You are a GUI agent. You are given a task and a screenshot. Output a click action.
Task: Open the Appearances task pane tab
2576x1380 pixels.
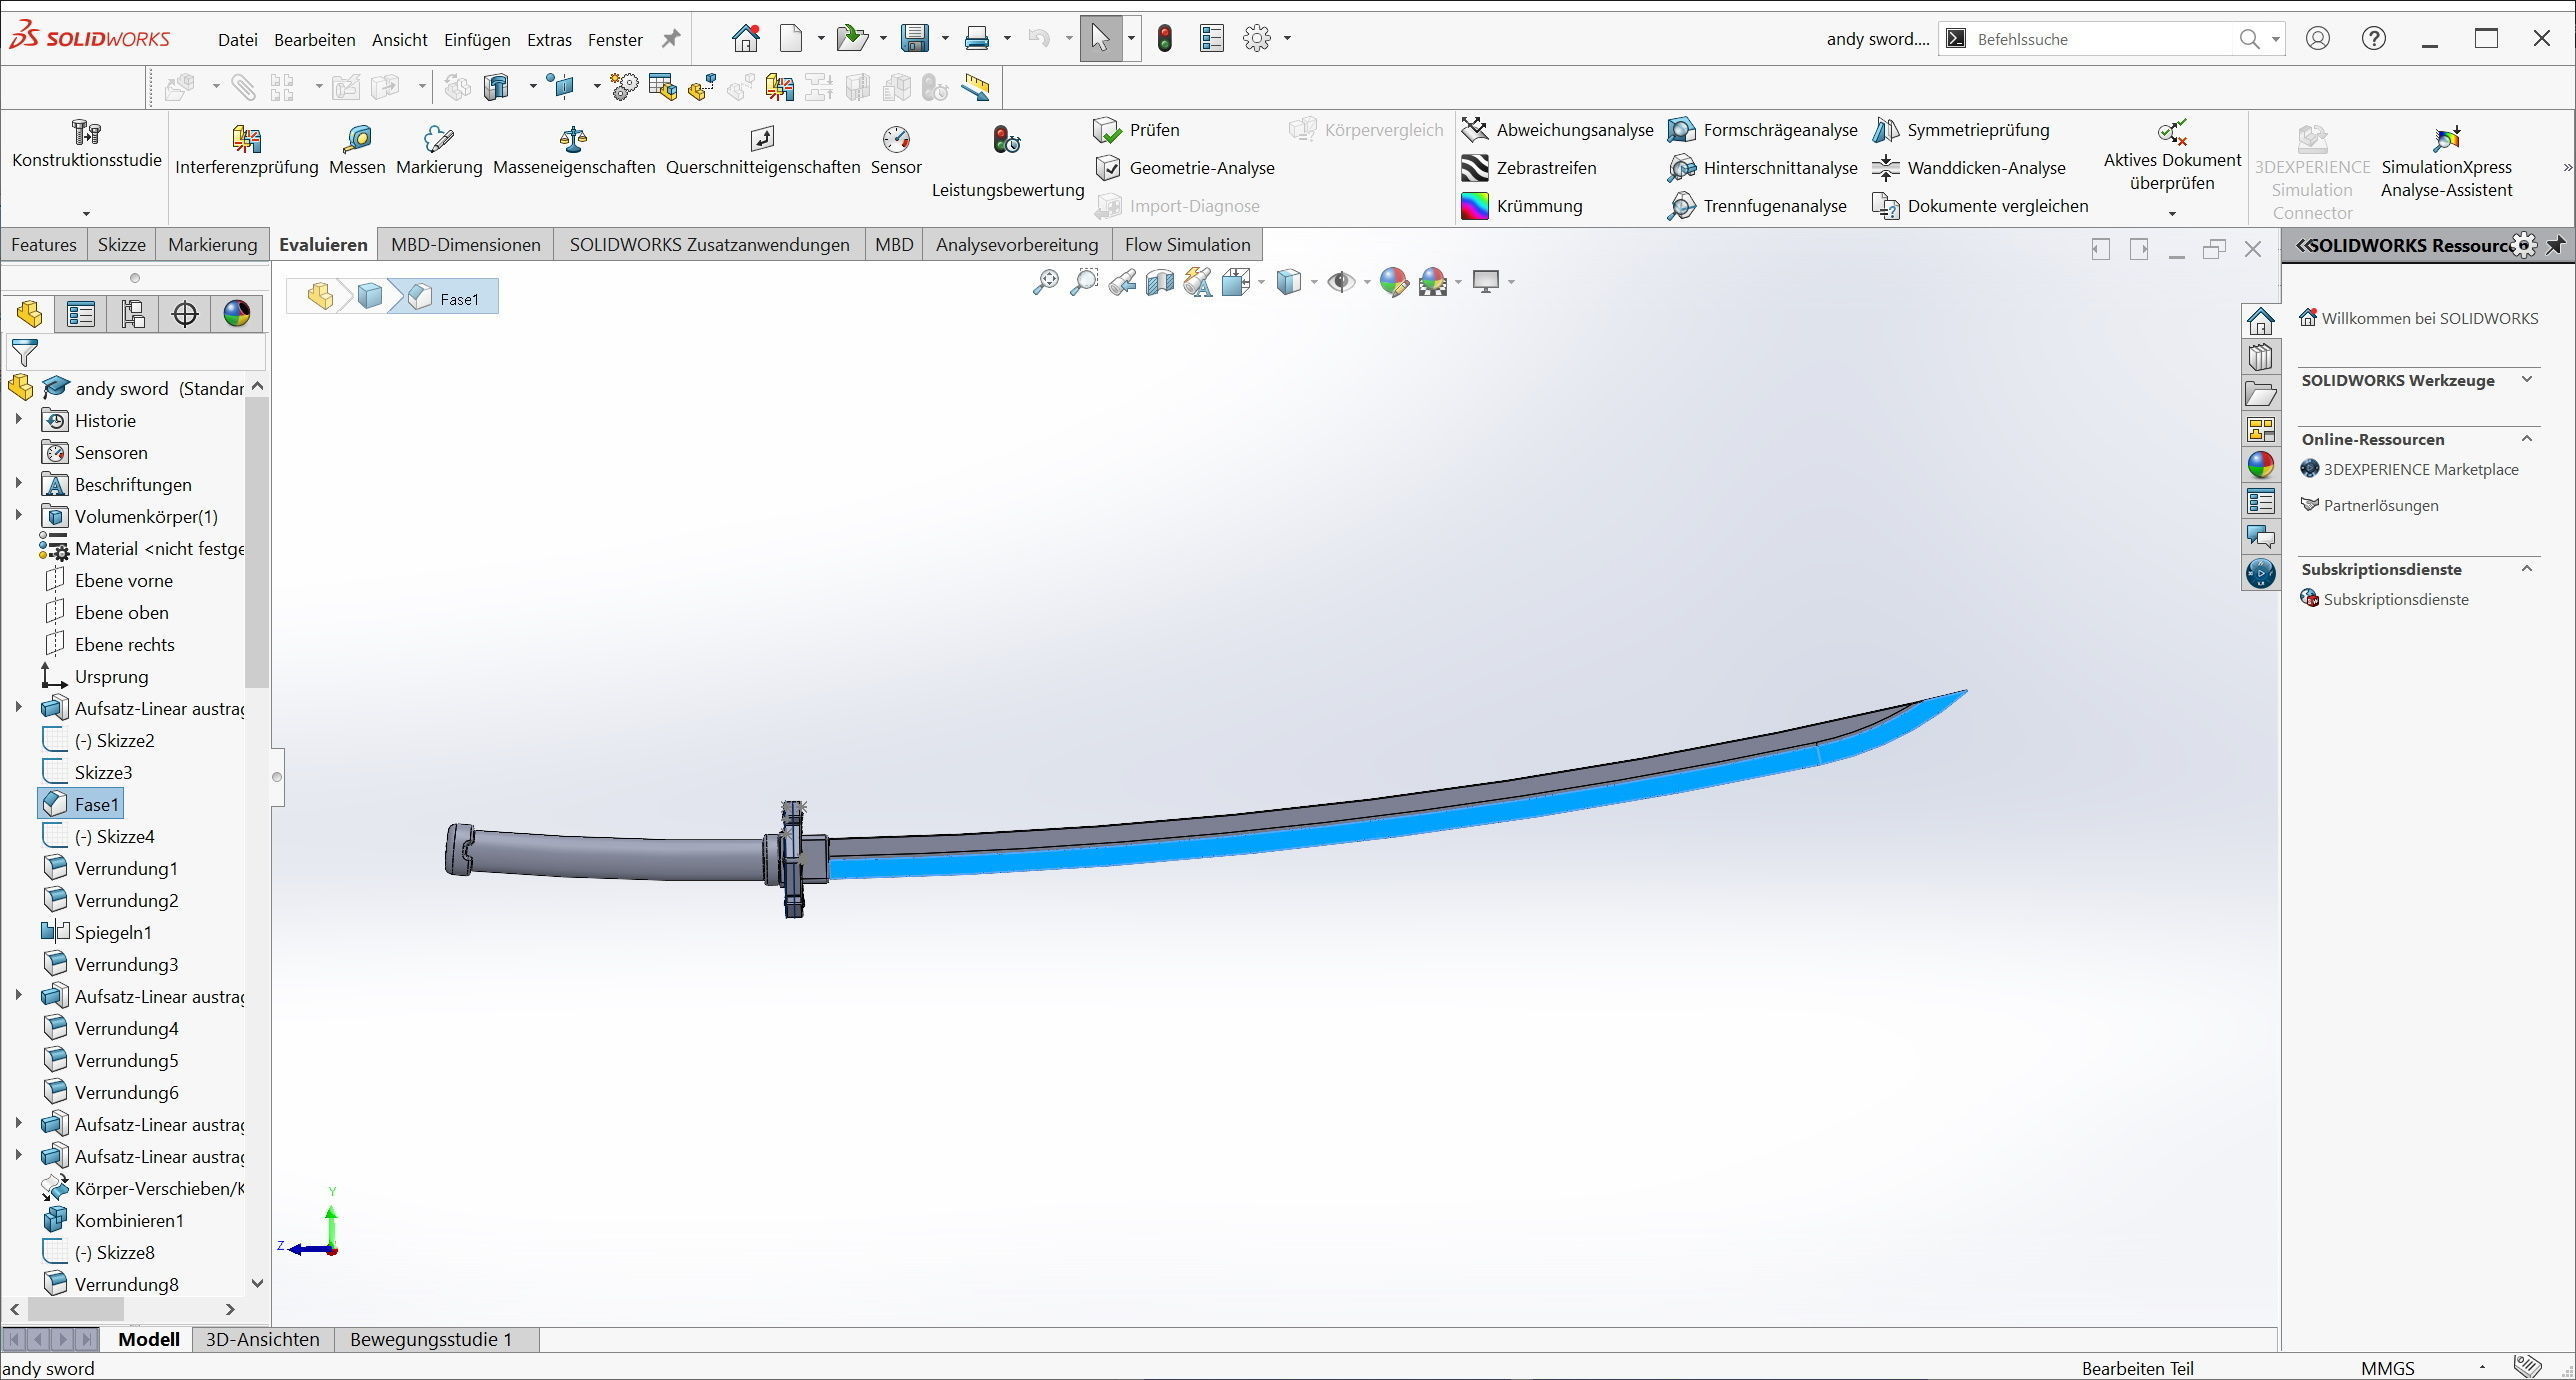(x=2260, y=465)
